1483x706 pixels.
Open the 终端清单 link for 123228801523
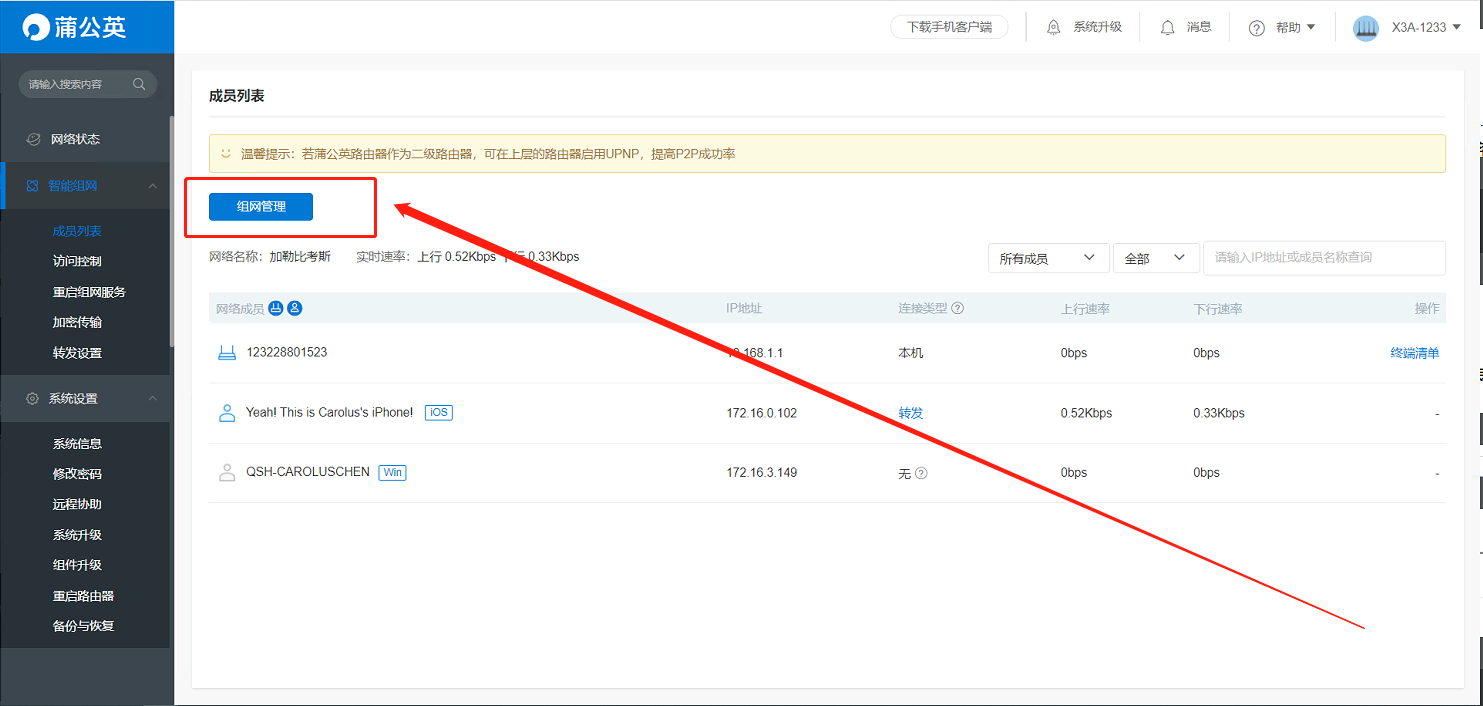(x=1415, y=352)
